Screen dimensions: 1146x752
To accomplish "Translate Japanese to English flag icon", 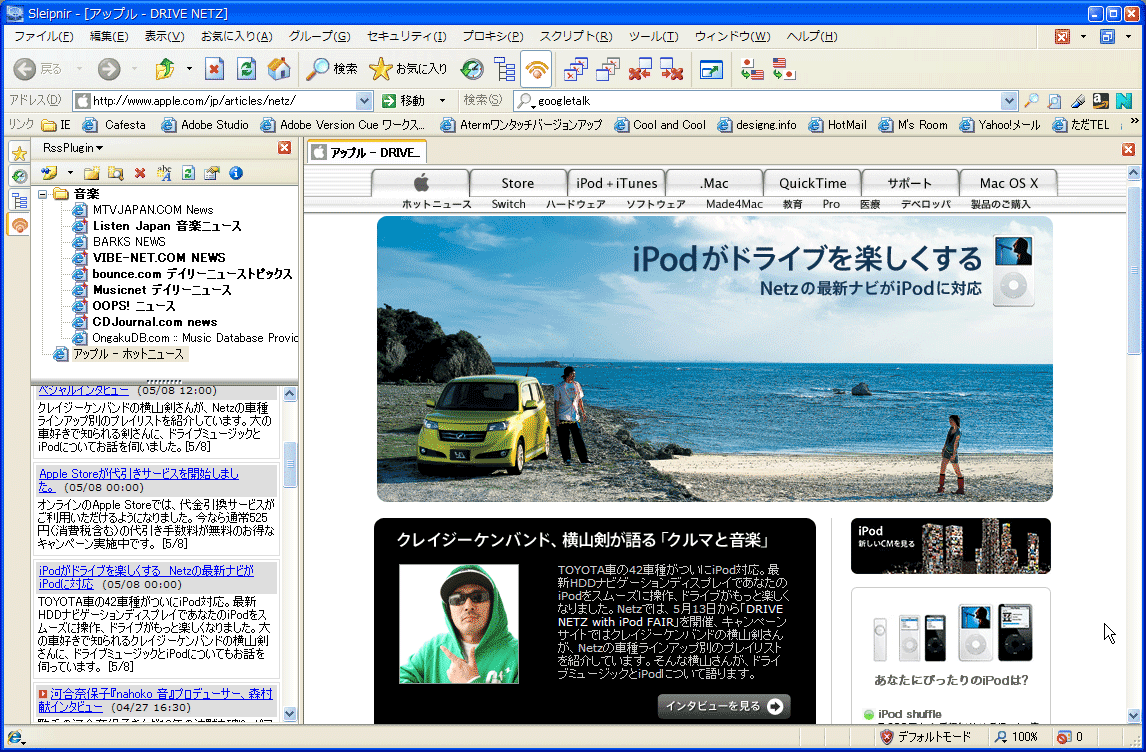I will pyautogui.click(x=751, y=69).
